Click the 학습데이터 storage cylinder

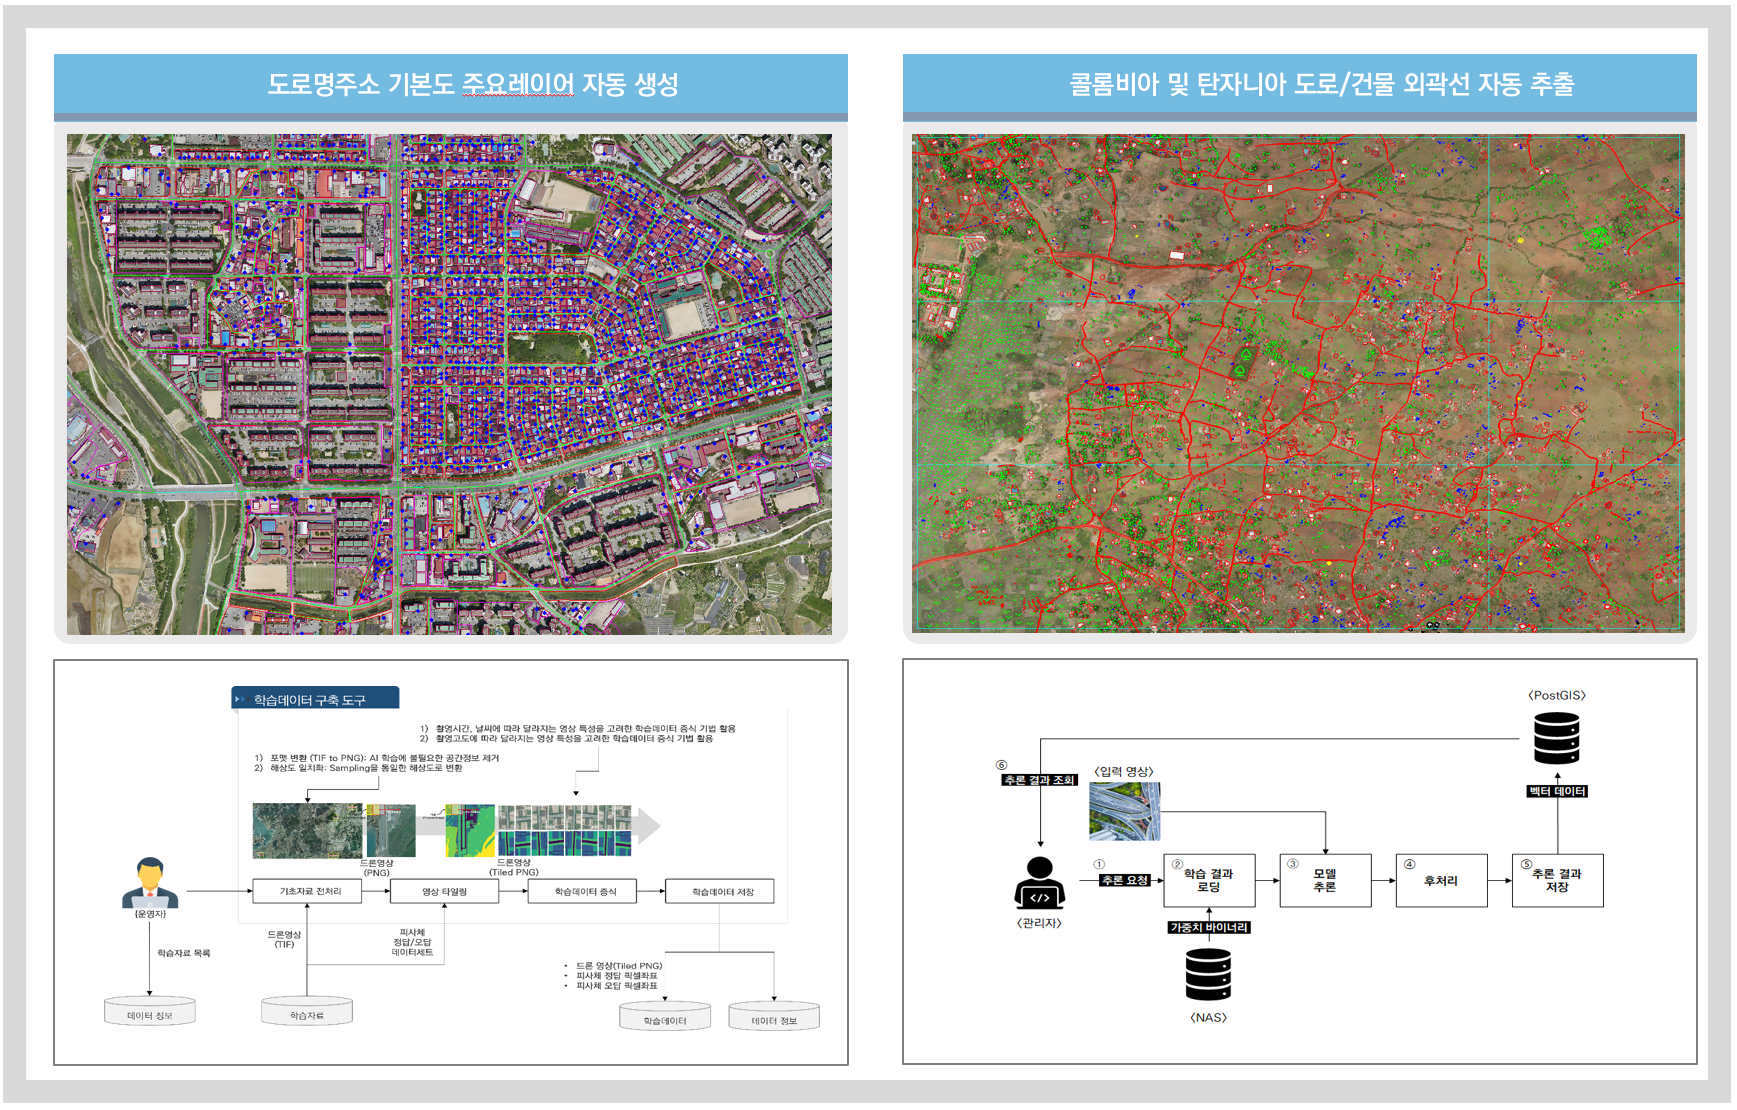[665, 1016]
